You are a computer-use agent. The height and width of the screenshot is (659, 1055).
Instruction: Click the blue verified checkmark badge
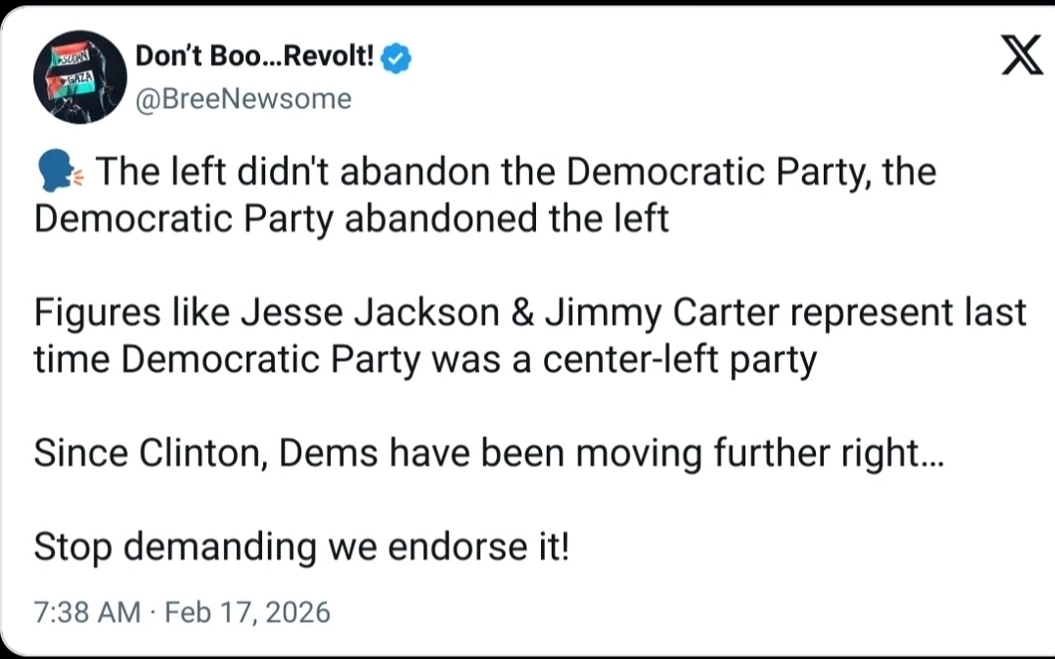click(397, 59)
